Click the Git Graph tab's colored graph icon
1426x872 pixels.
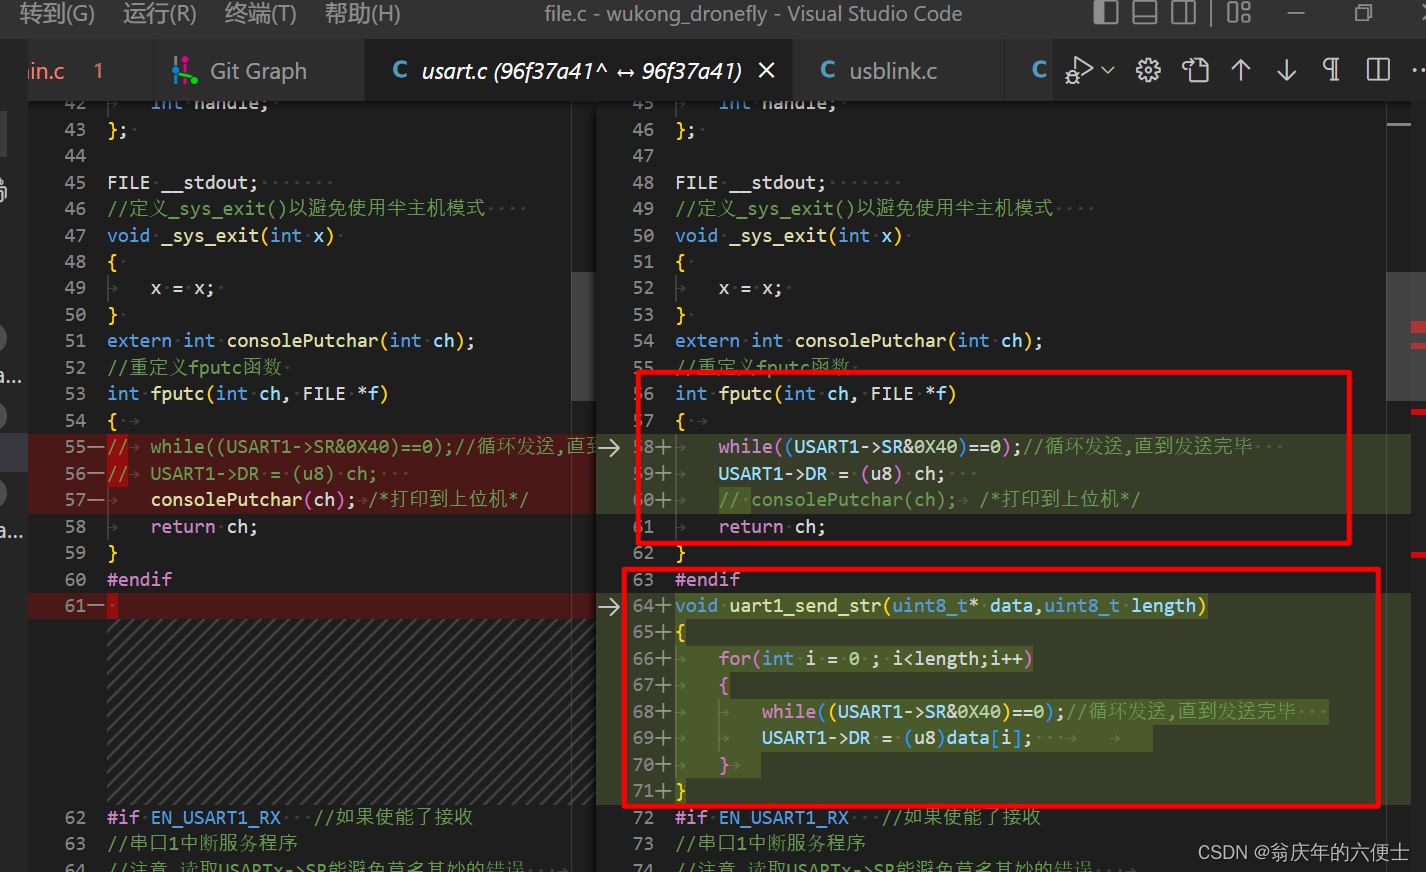[184, 70]
